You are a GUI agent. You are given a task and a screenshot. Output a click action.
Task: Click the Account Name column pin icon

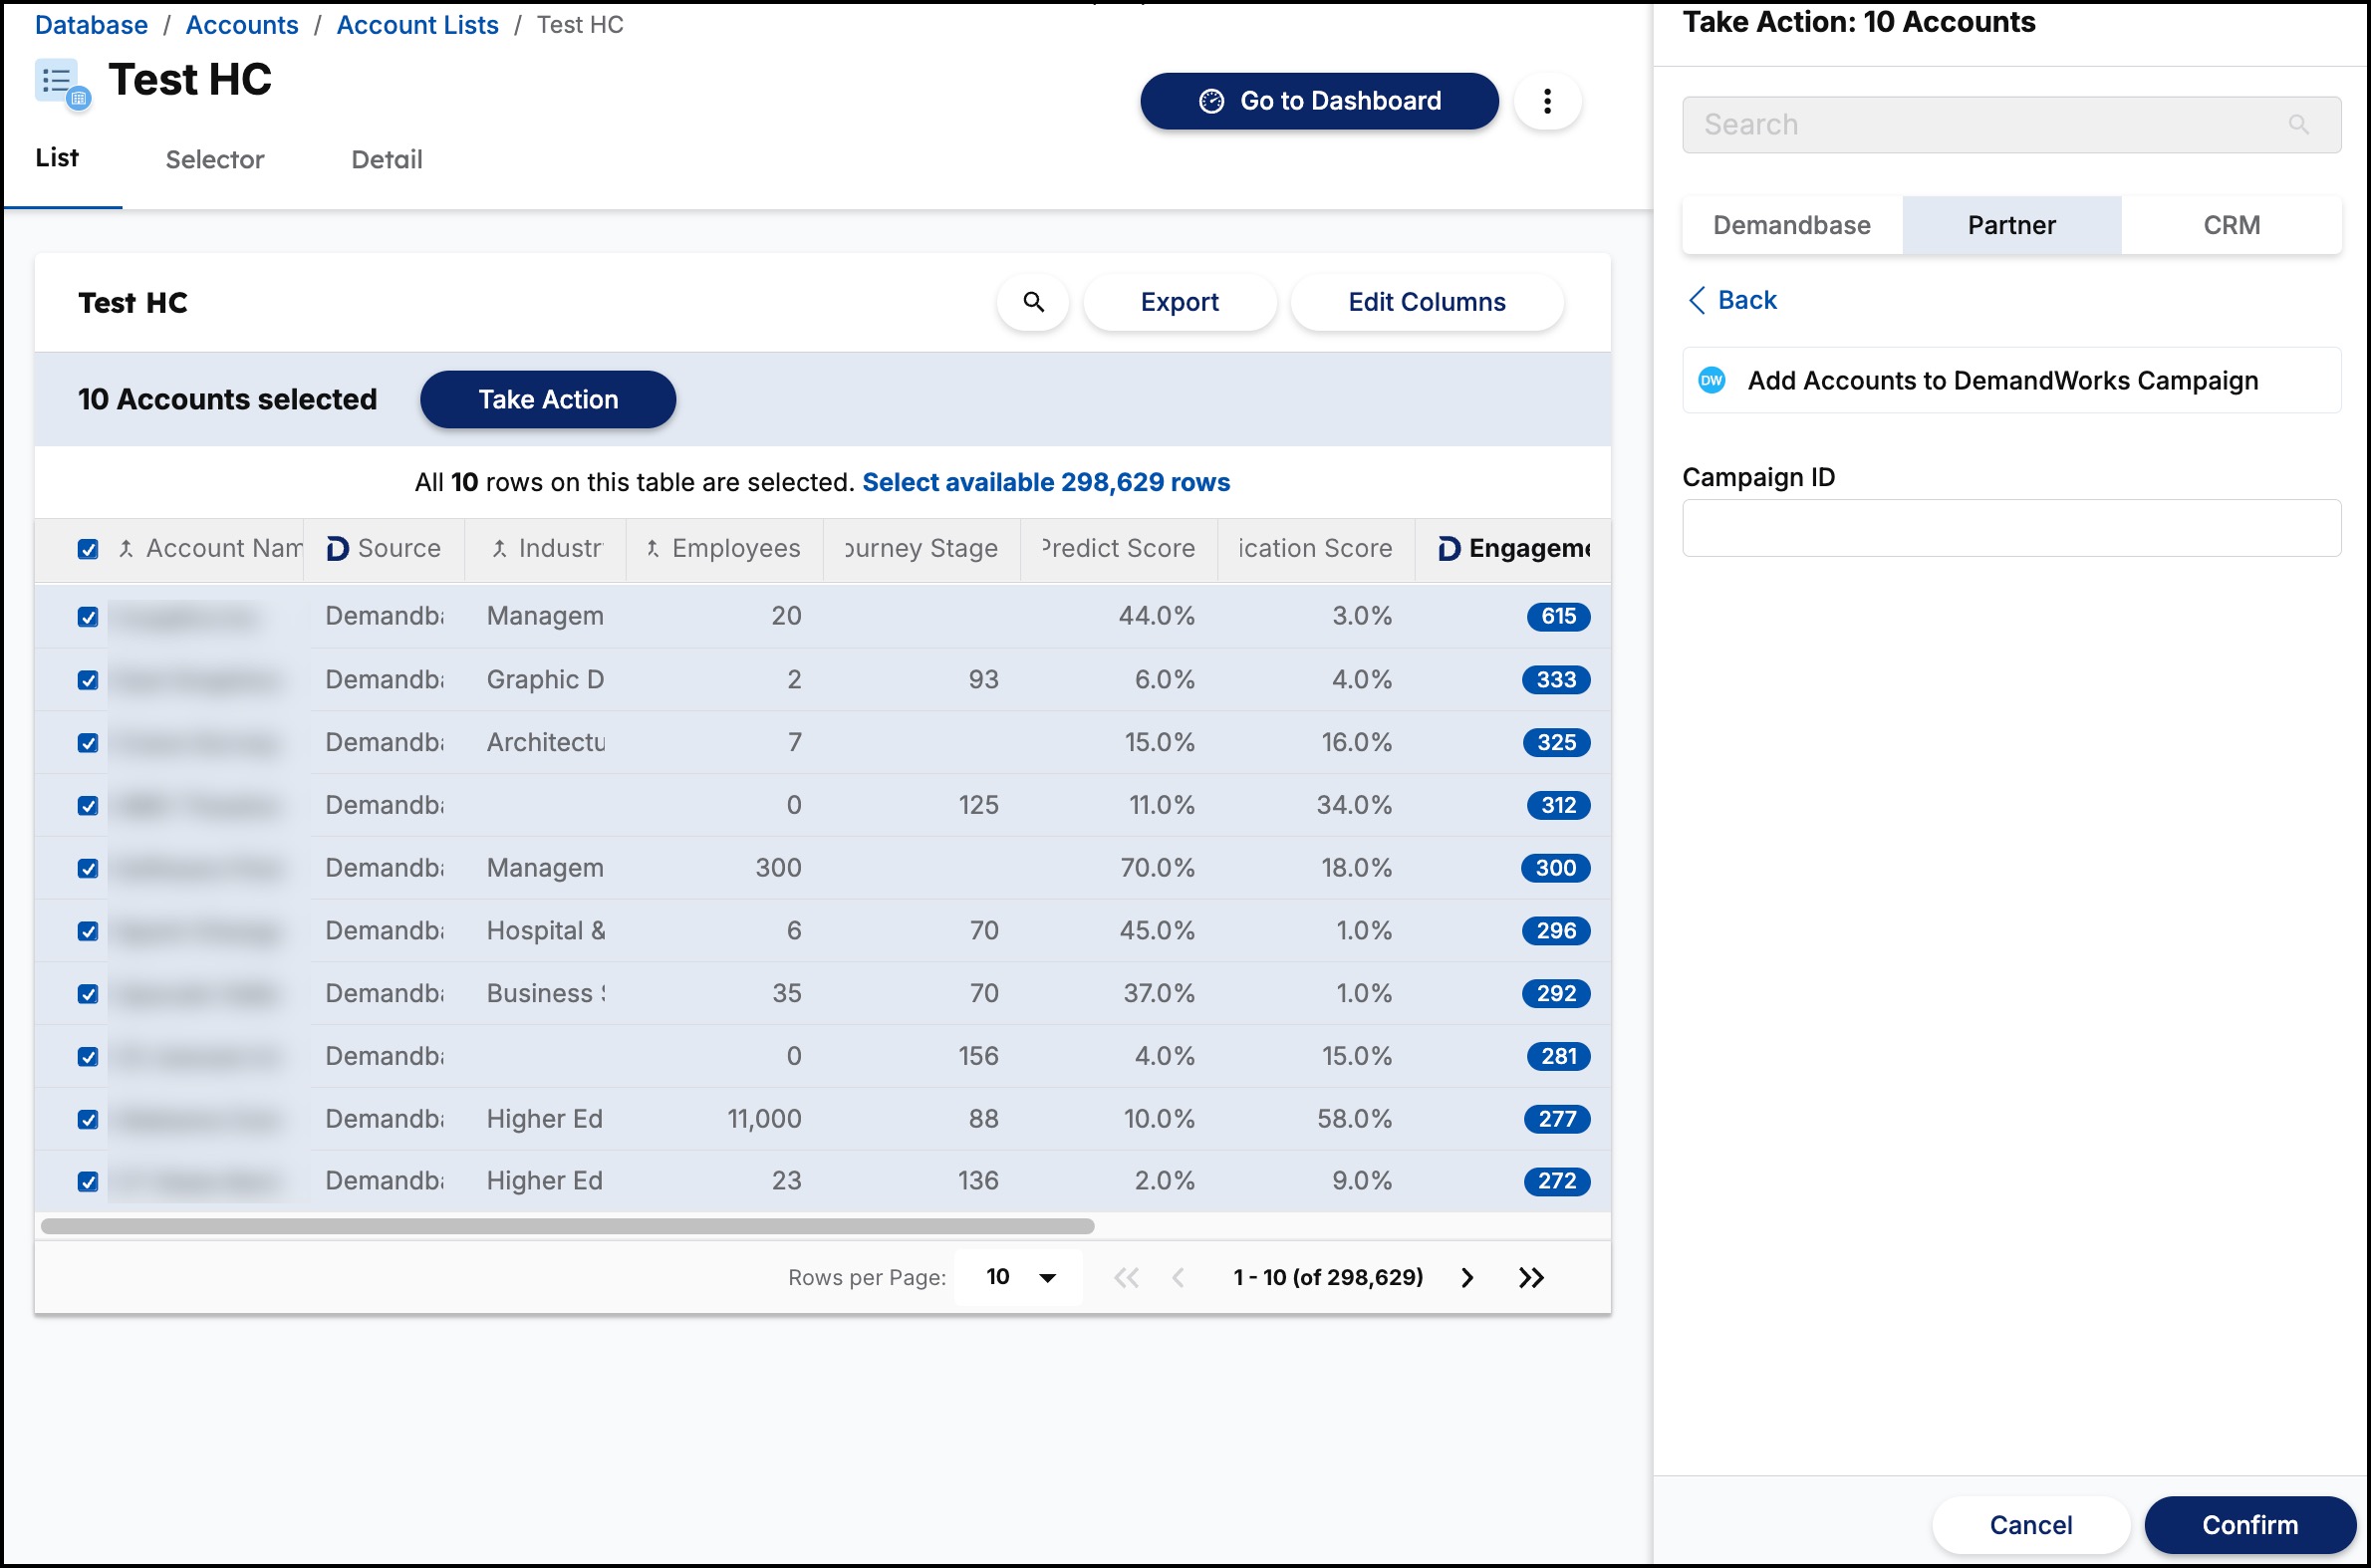coord(126,548)
